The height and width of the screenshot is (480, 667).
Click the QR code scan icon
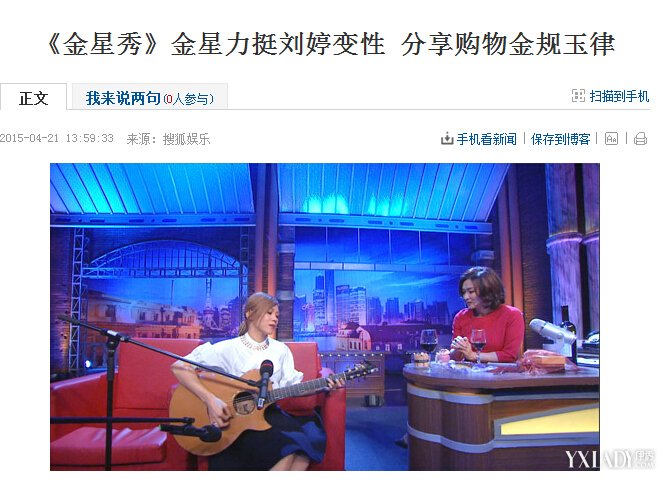(x=578, y=96)
